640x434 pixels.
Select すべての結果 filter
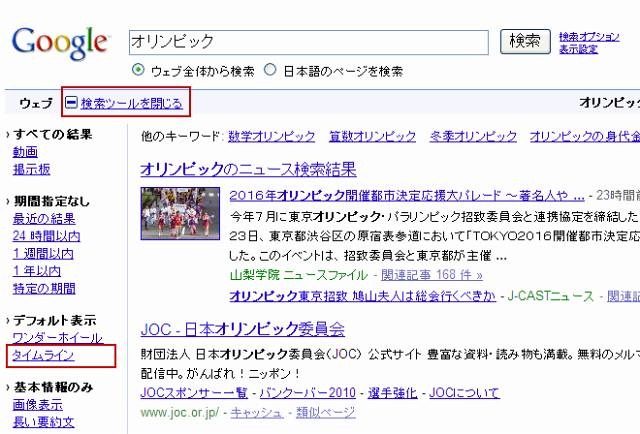53,134
